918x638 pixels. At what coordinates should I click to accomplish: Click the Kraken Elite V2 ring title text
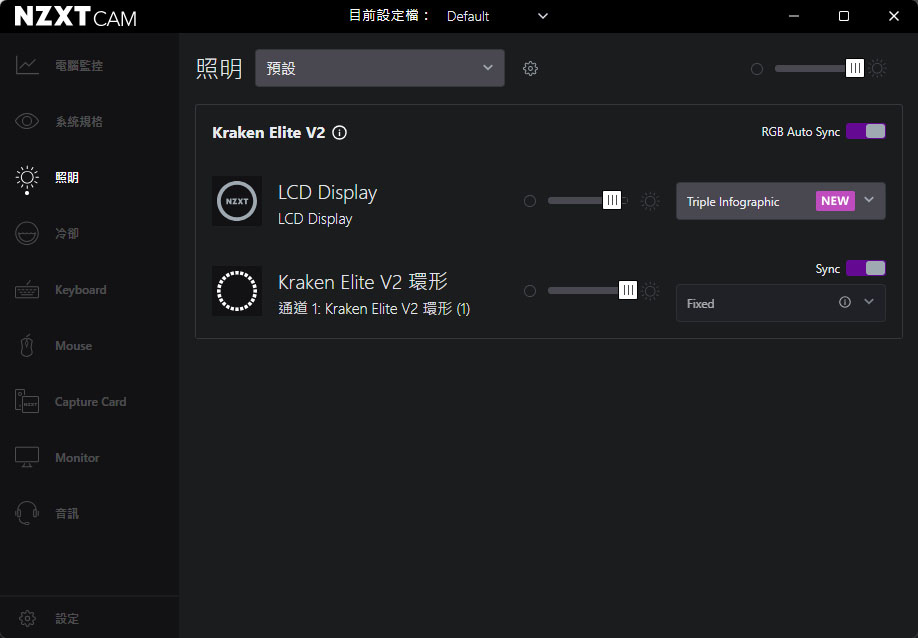363,282
